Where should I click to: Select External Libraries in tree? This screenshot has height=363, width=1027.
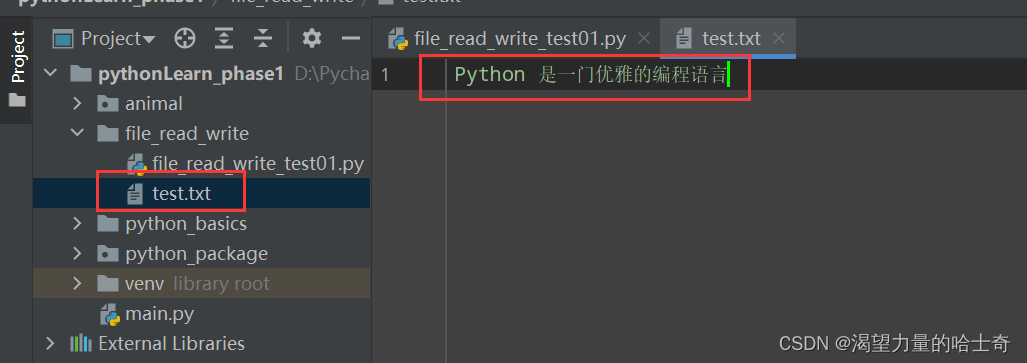(172, 343)
